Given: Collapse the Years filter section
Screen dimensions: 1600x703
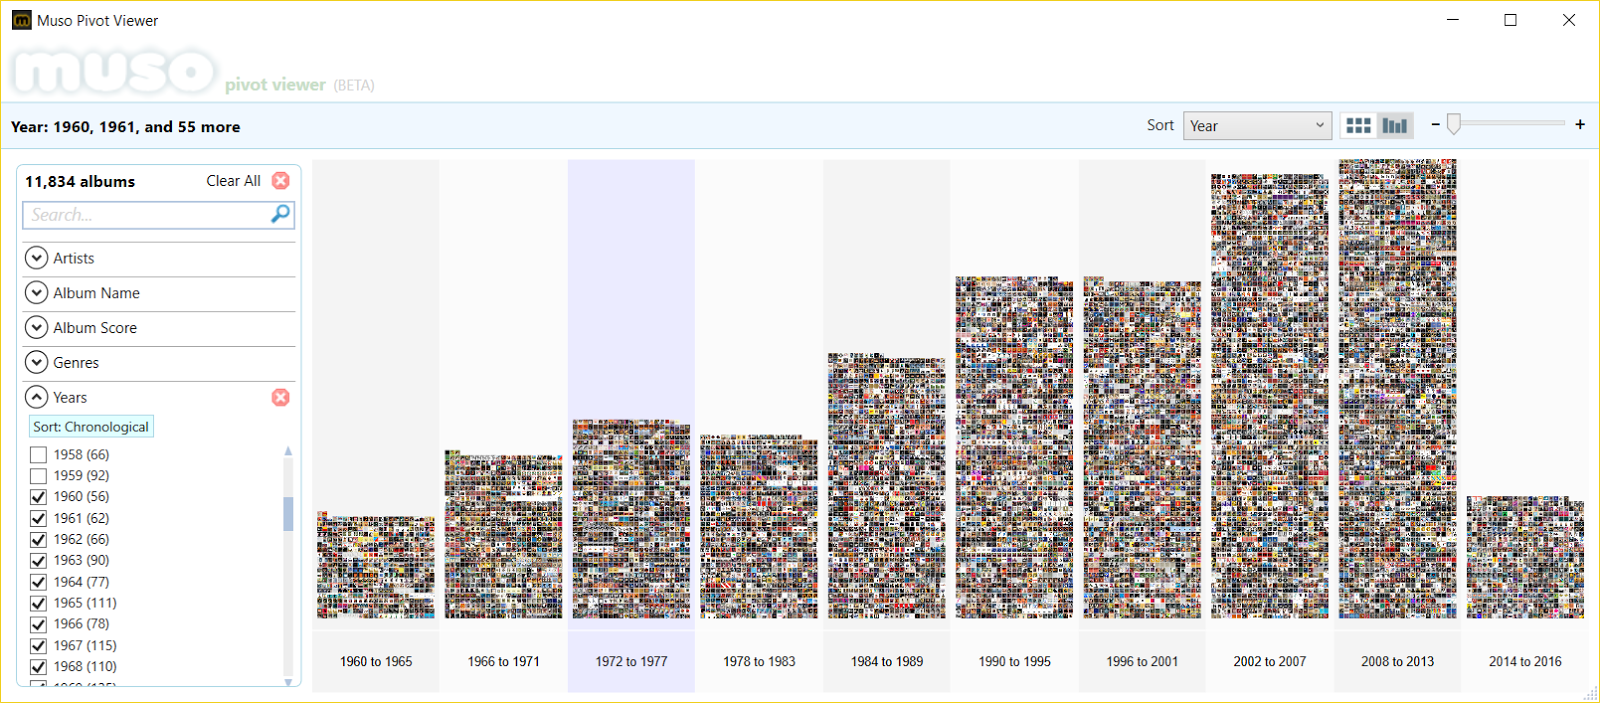Looking at the screenshot, I should click(x=36, y=397).
